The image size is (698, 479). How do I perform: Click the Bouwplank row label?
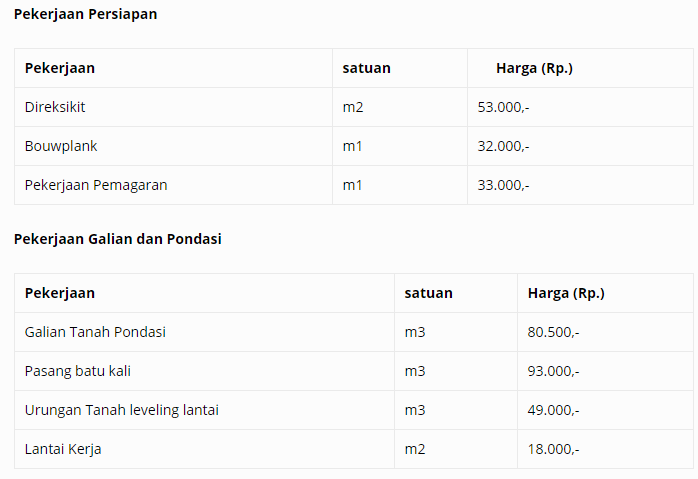click(x=61, y=146)
